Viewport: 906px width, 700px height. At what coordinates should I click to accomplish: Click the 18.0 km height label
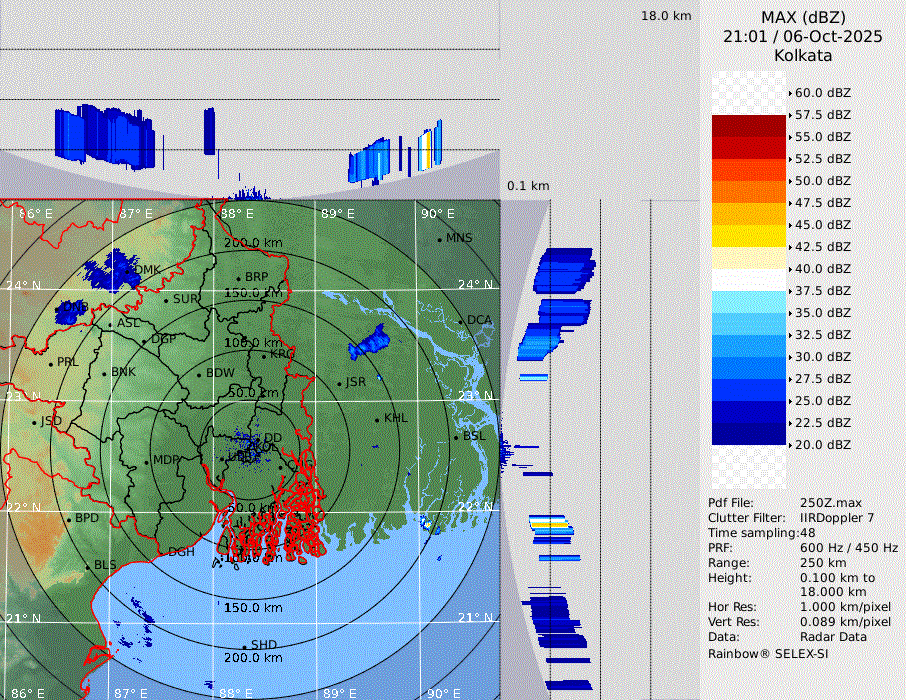(666, 16)
